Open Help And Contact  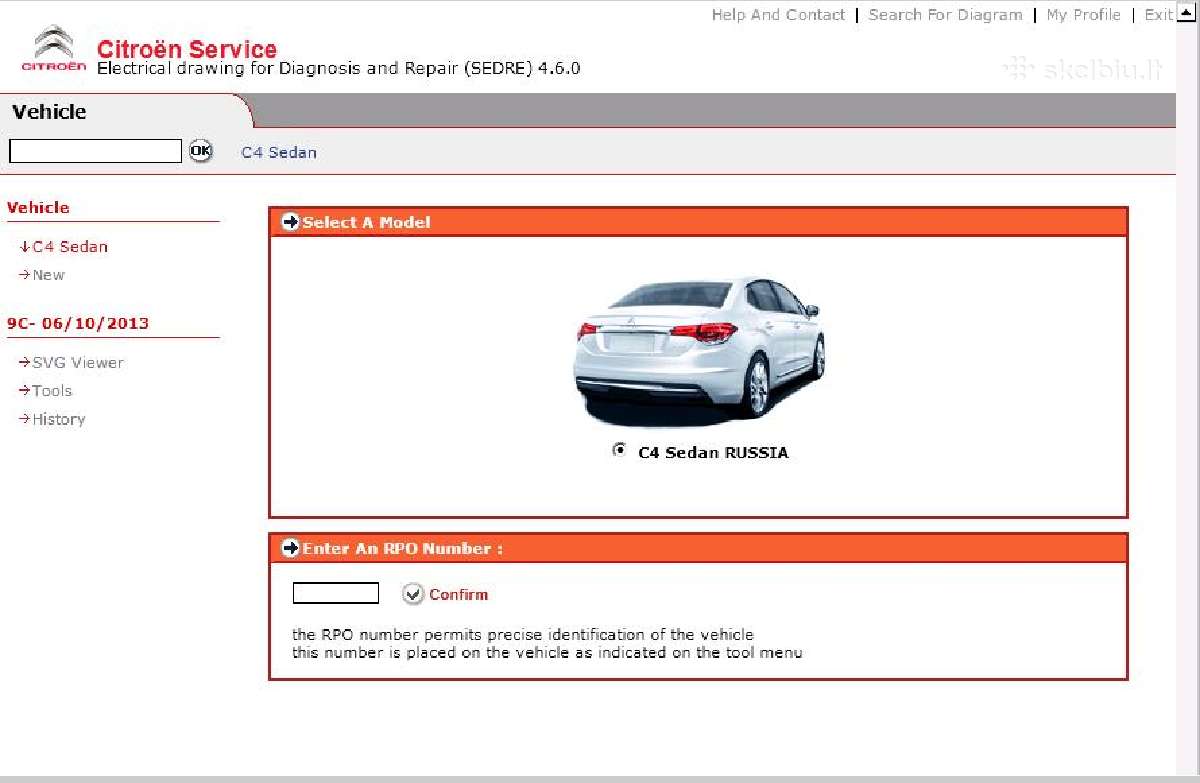click(x=778, y=15)
